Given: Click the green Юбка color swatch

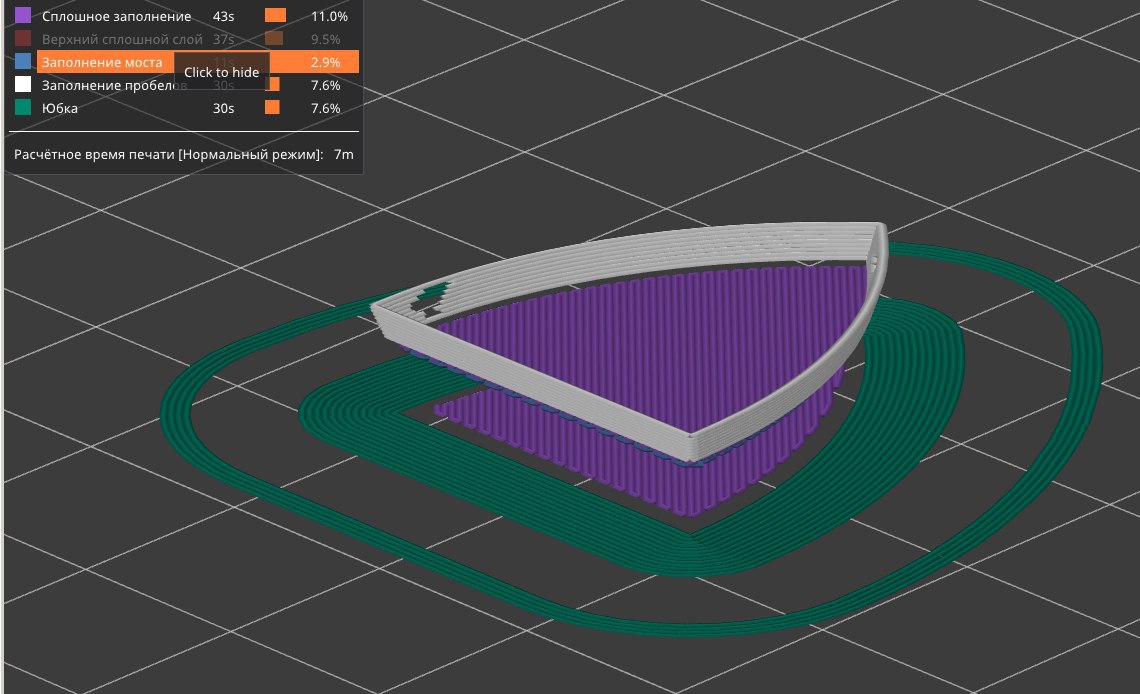Looking at the screenshot, I should (x=23, y=108).
